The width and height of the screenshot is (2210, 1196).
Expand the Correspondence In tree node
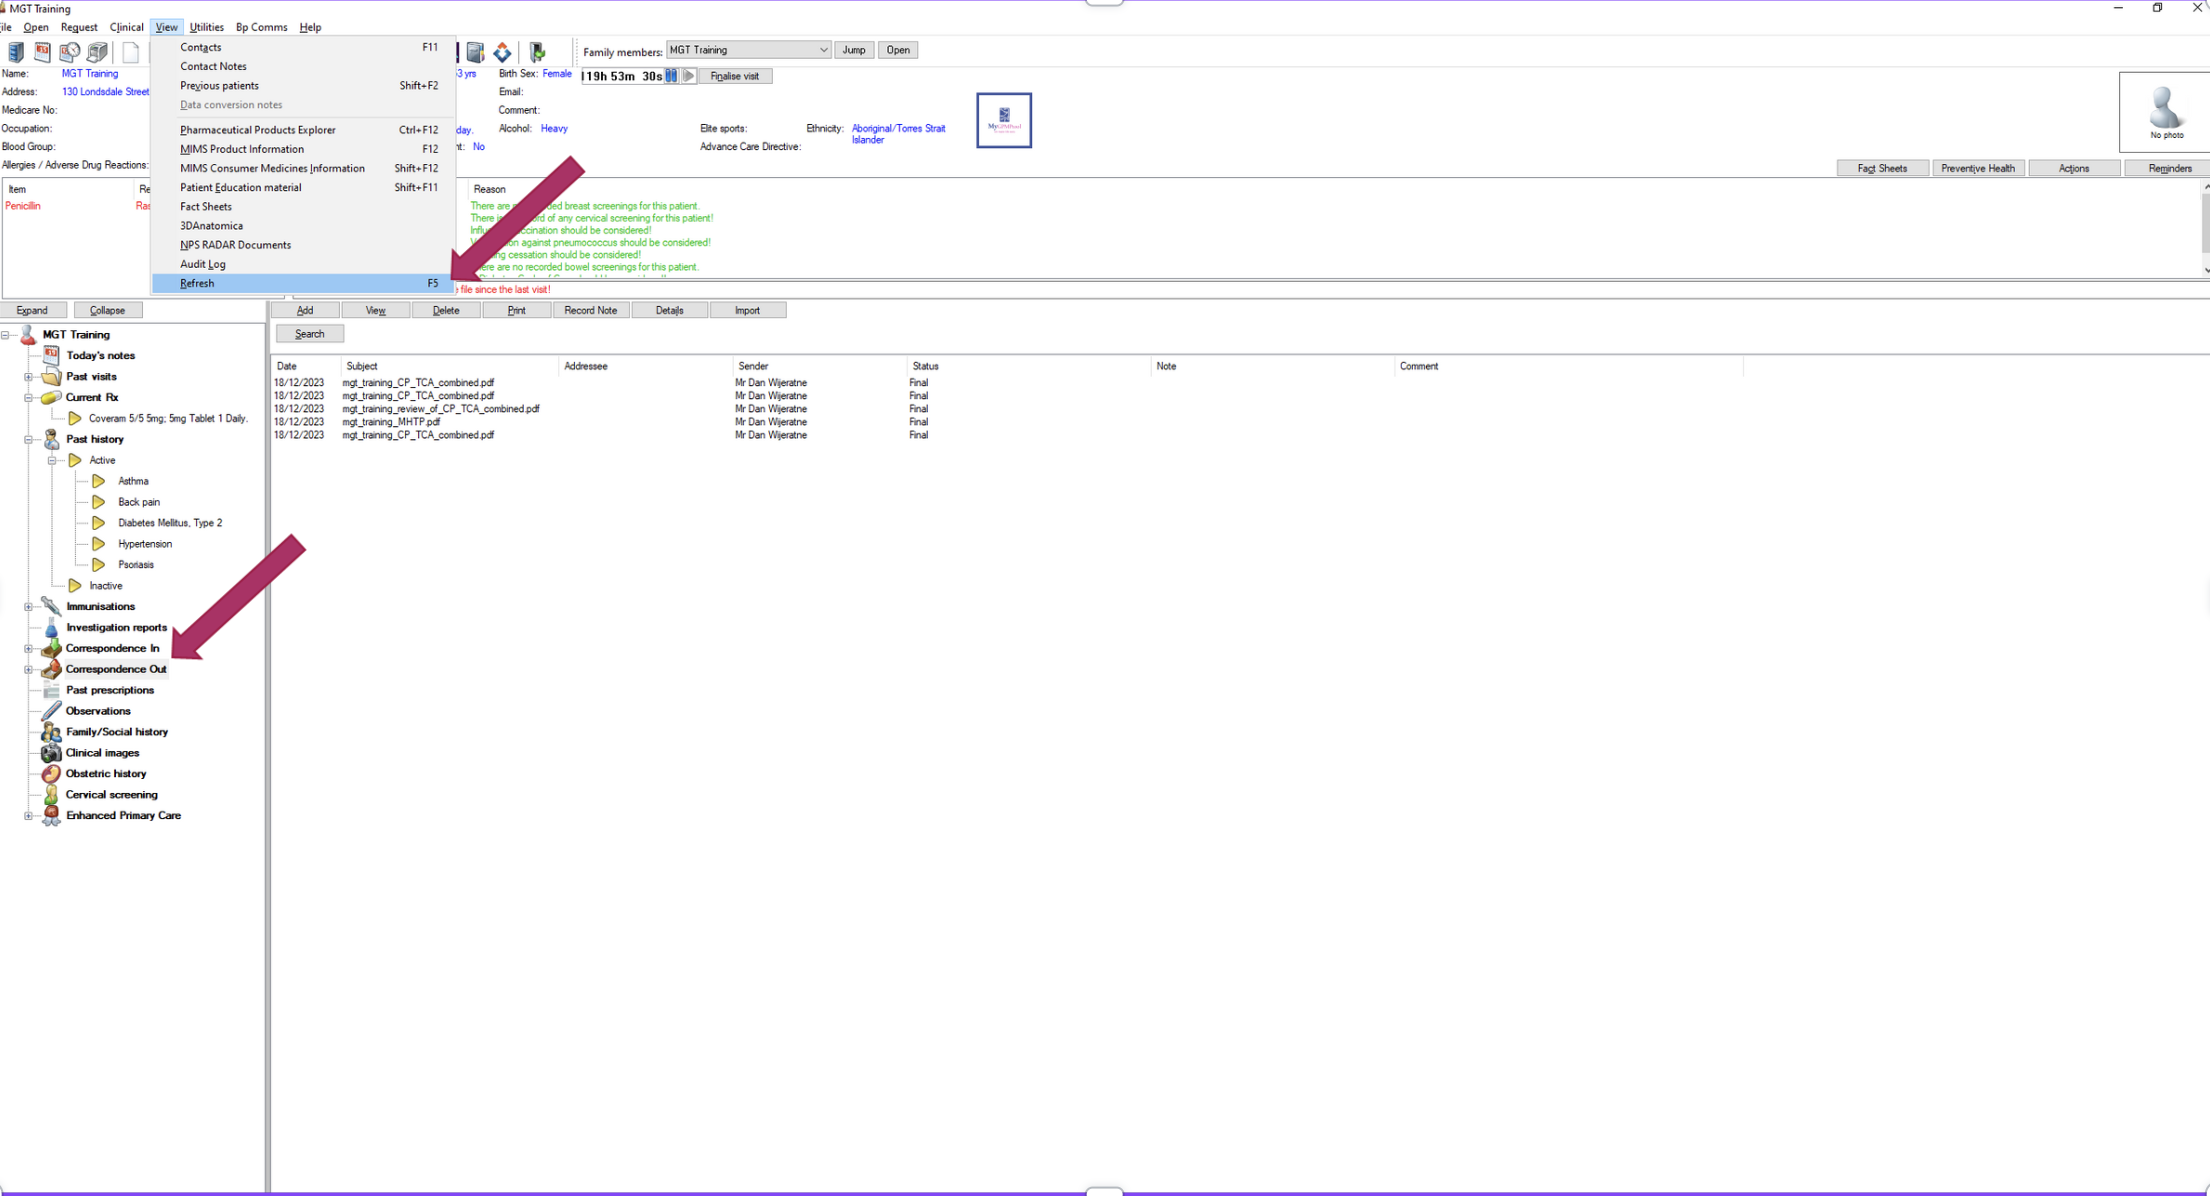[29, 648]
